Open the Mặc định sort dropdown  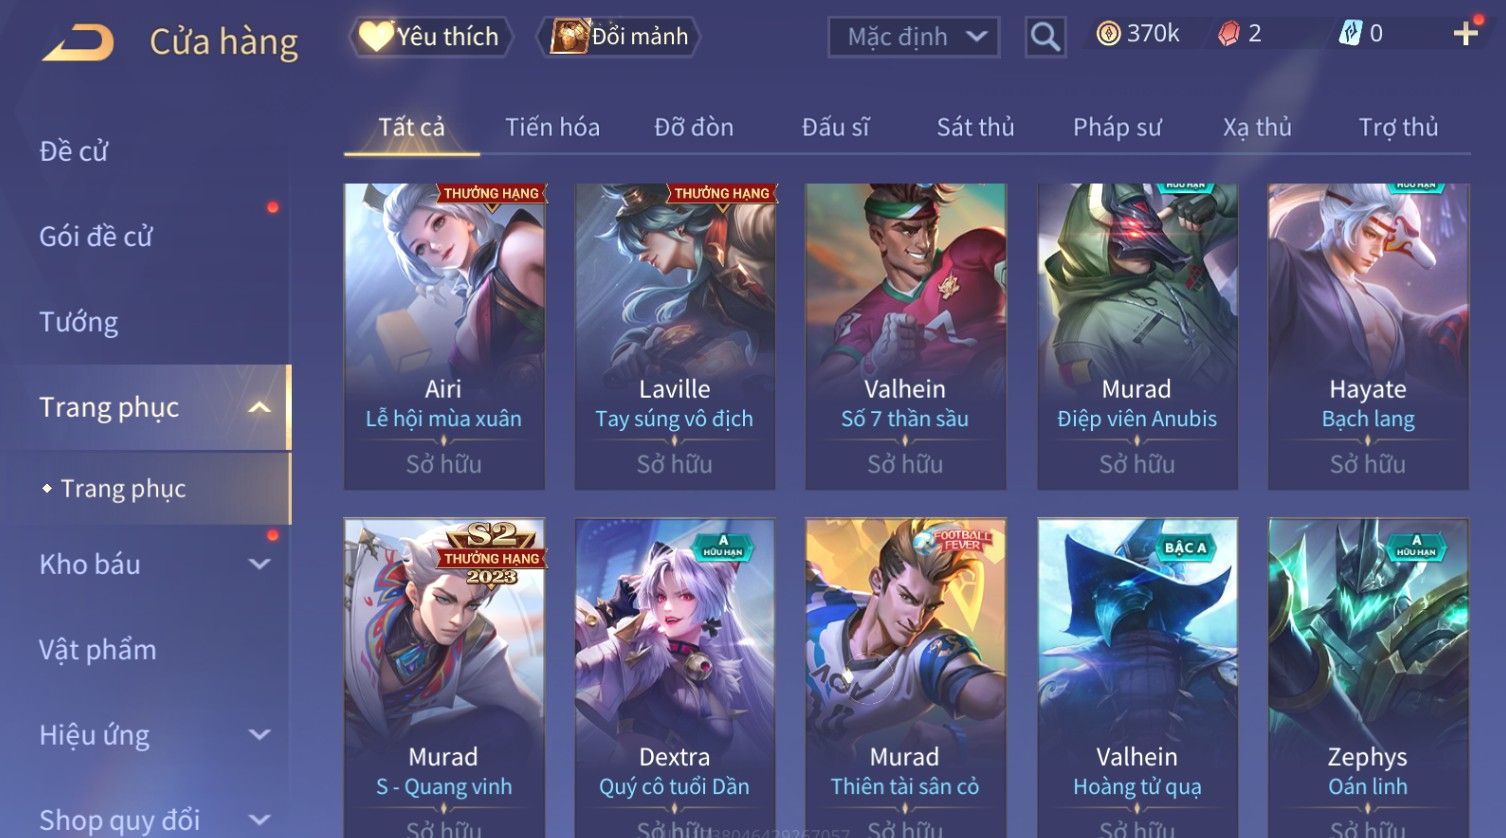click(914, 37)
